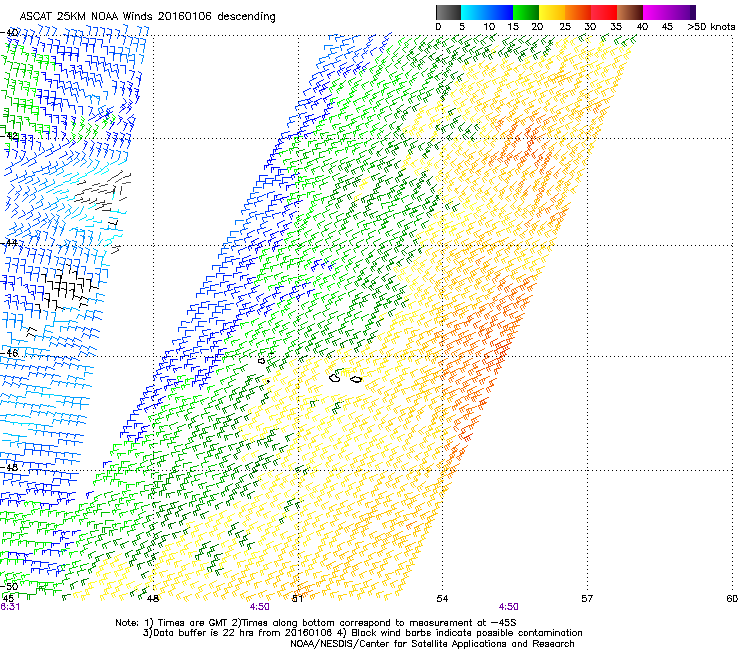Image resolution: width=740 pixels, height=650 pixels.
Task: Click the "-44" latitude label
Action: tap(10, 243)
